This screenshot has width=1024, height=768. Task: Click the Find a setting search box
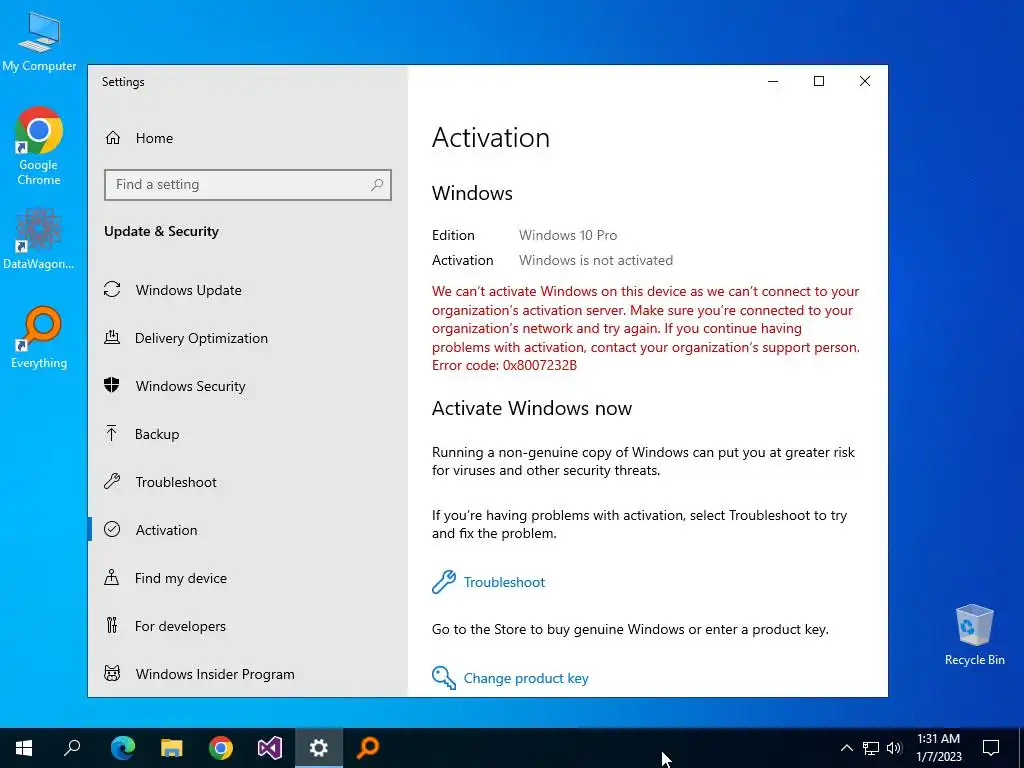(x=248, y=185)
